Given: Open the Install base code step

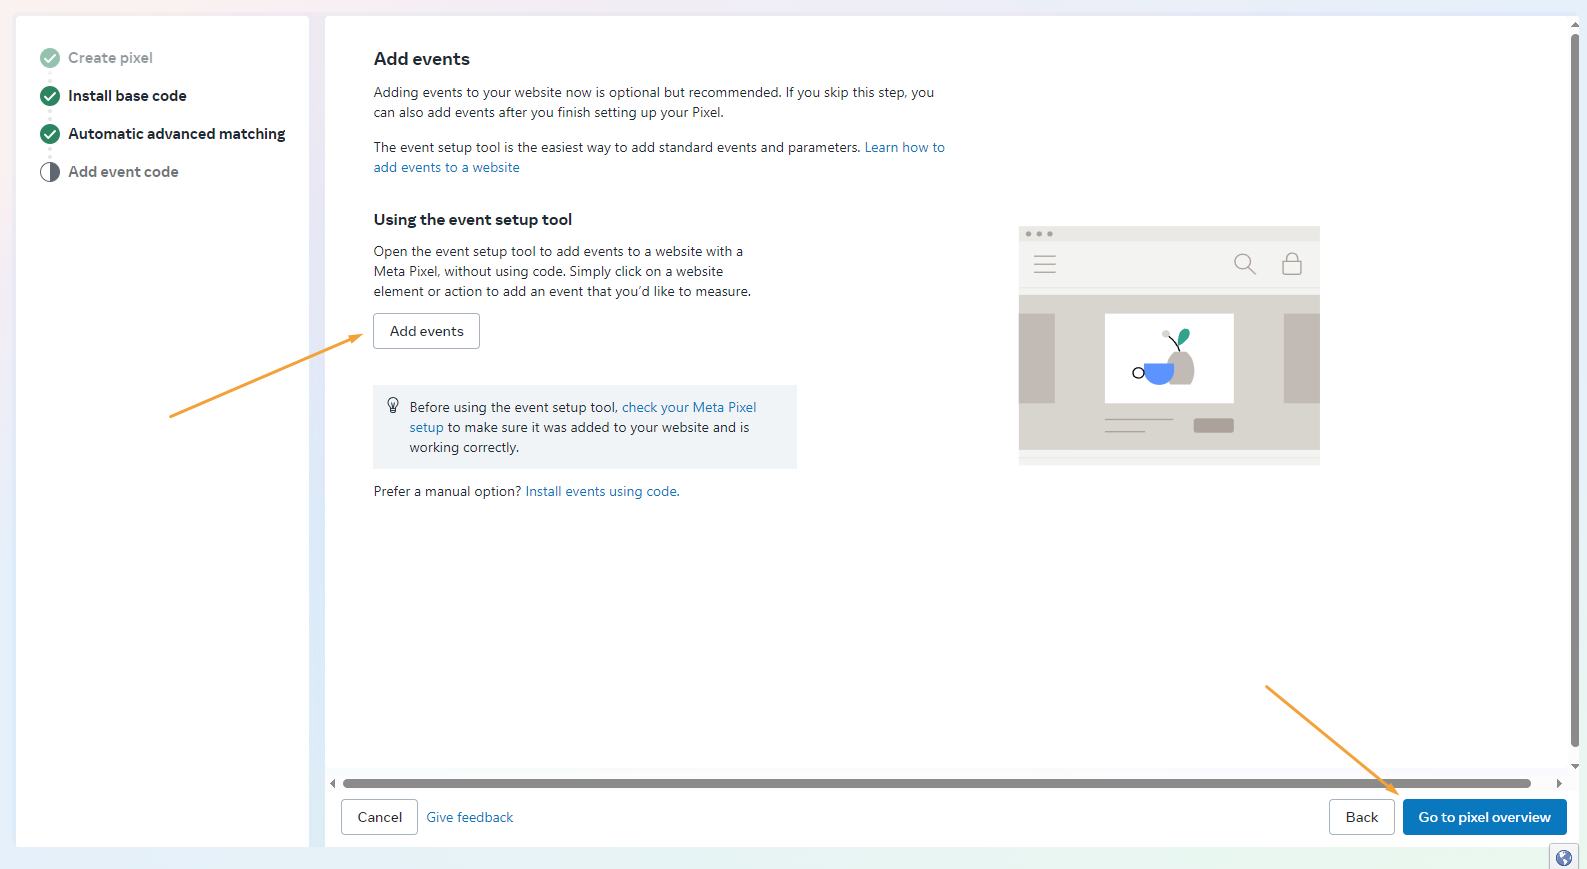Looking at the screenshot, I should click(x=127, y=96).
